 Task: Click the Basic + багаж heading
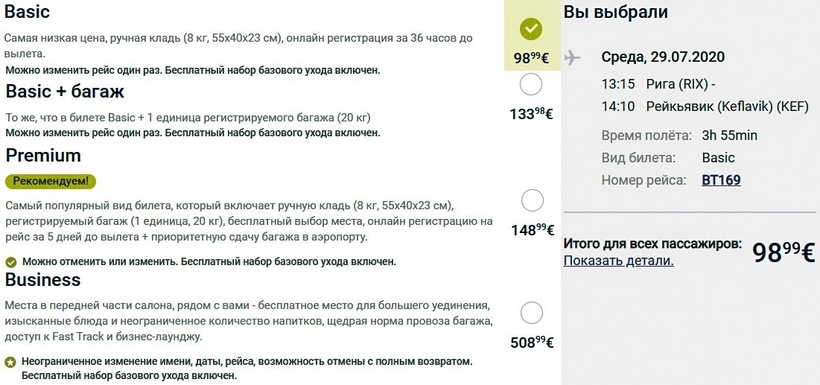(x=65, y=91)
